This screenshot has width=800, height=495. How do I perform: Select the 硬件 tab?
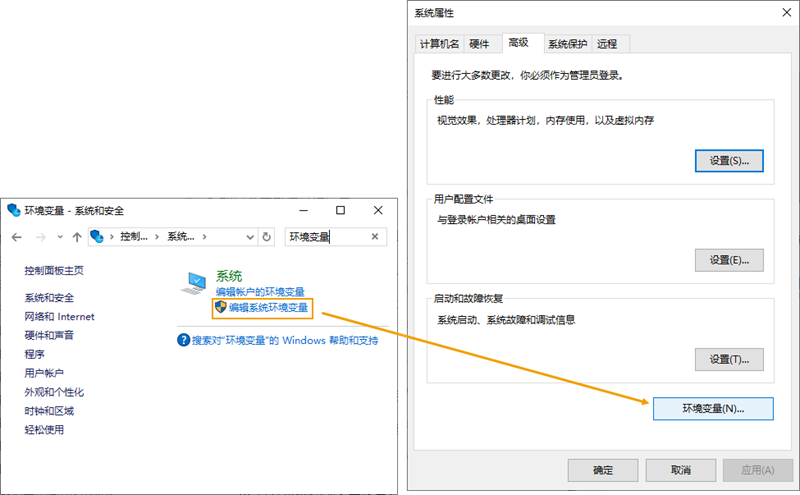[480, 43]
